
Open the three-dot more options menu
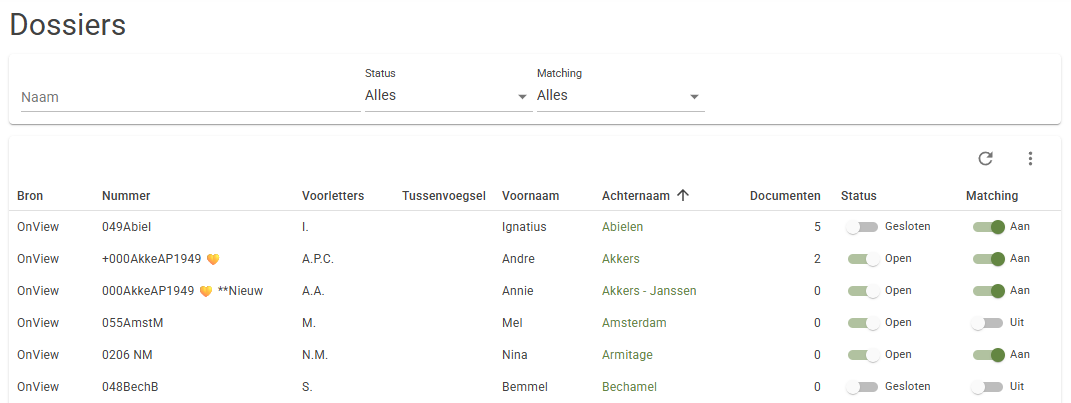(1031, 158)
